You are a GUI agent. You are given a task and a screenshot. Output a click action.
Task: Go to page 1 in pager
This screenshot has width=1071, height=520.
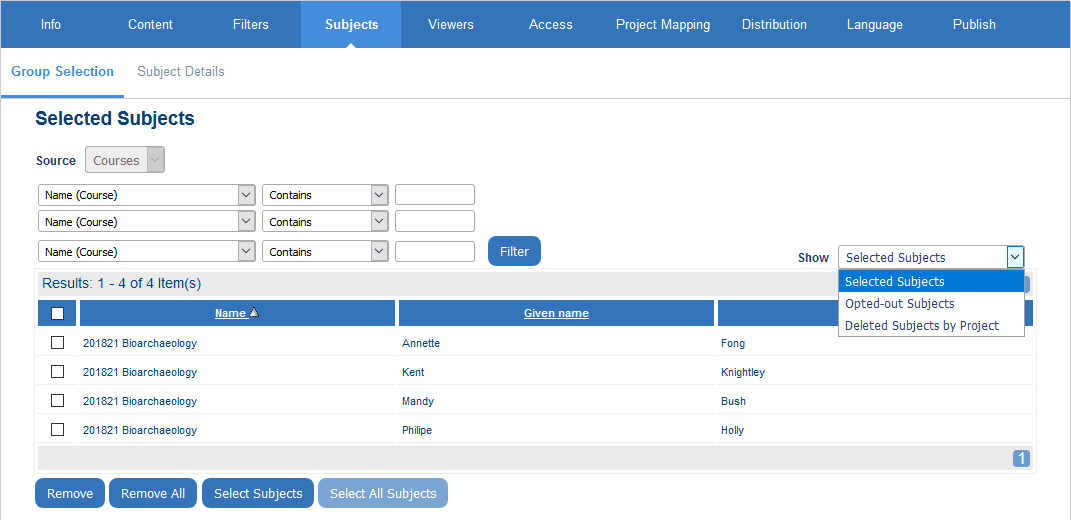[1021, 459]
